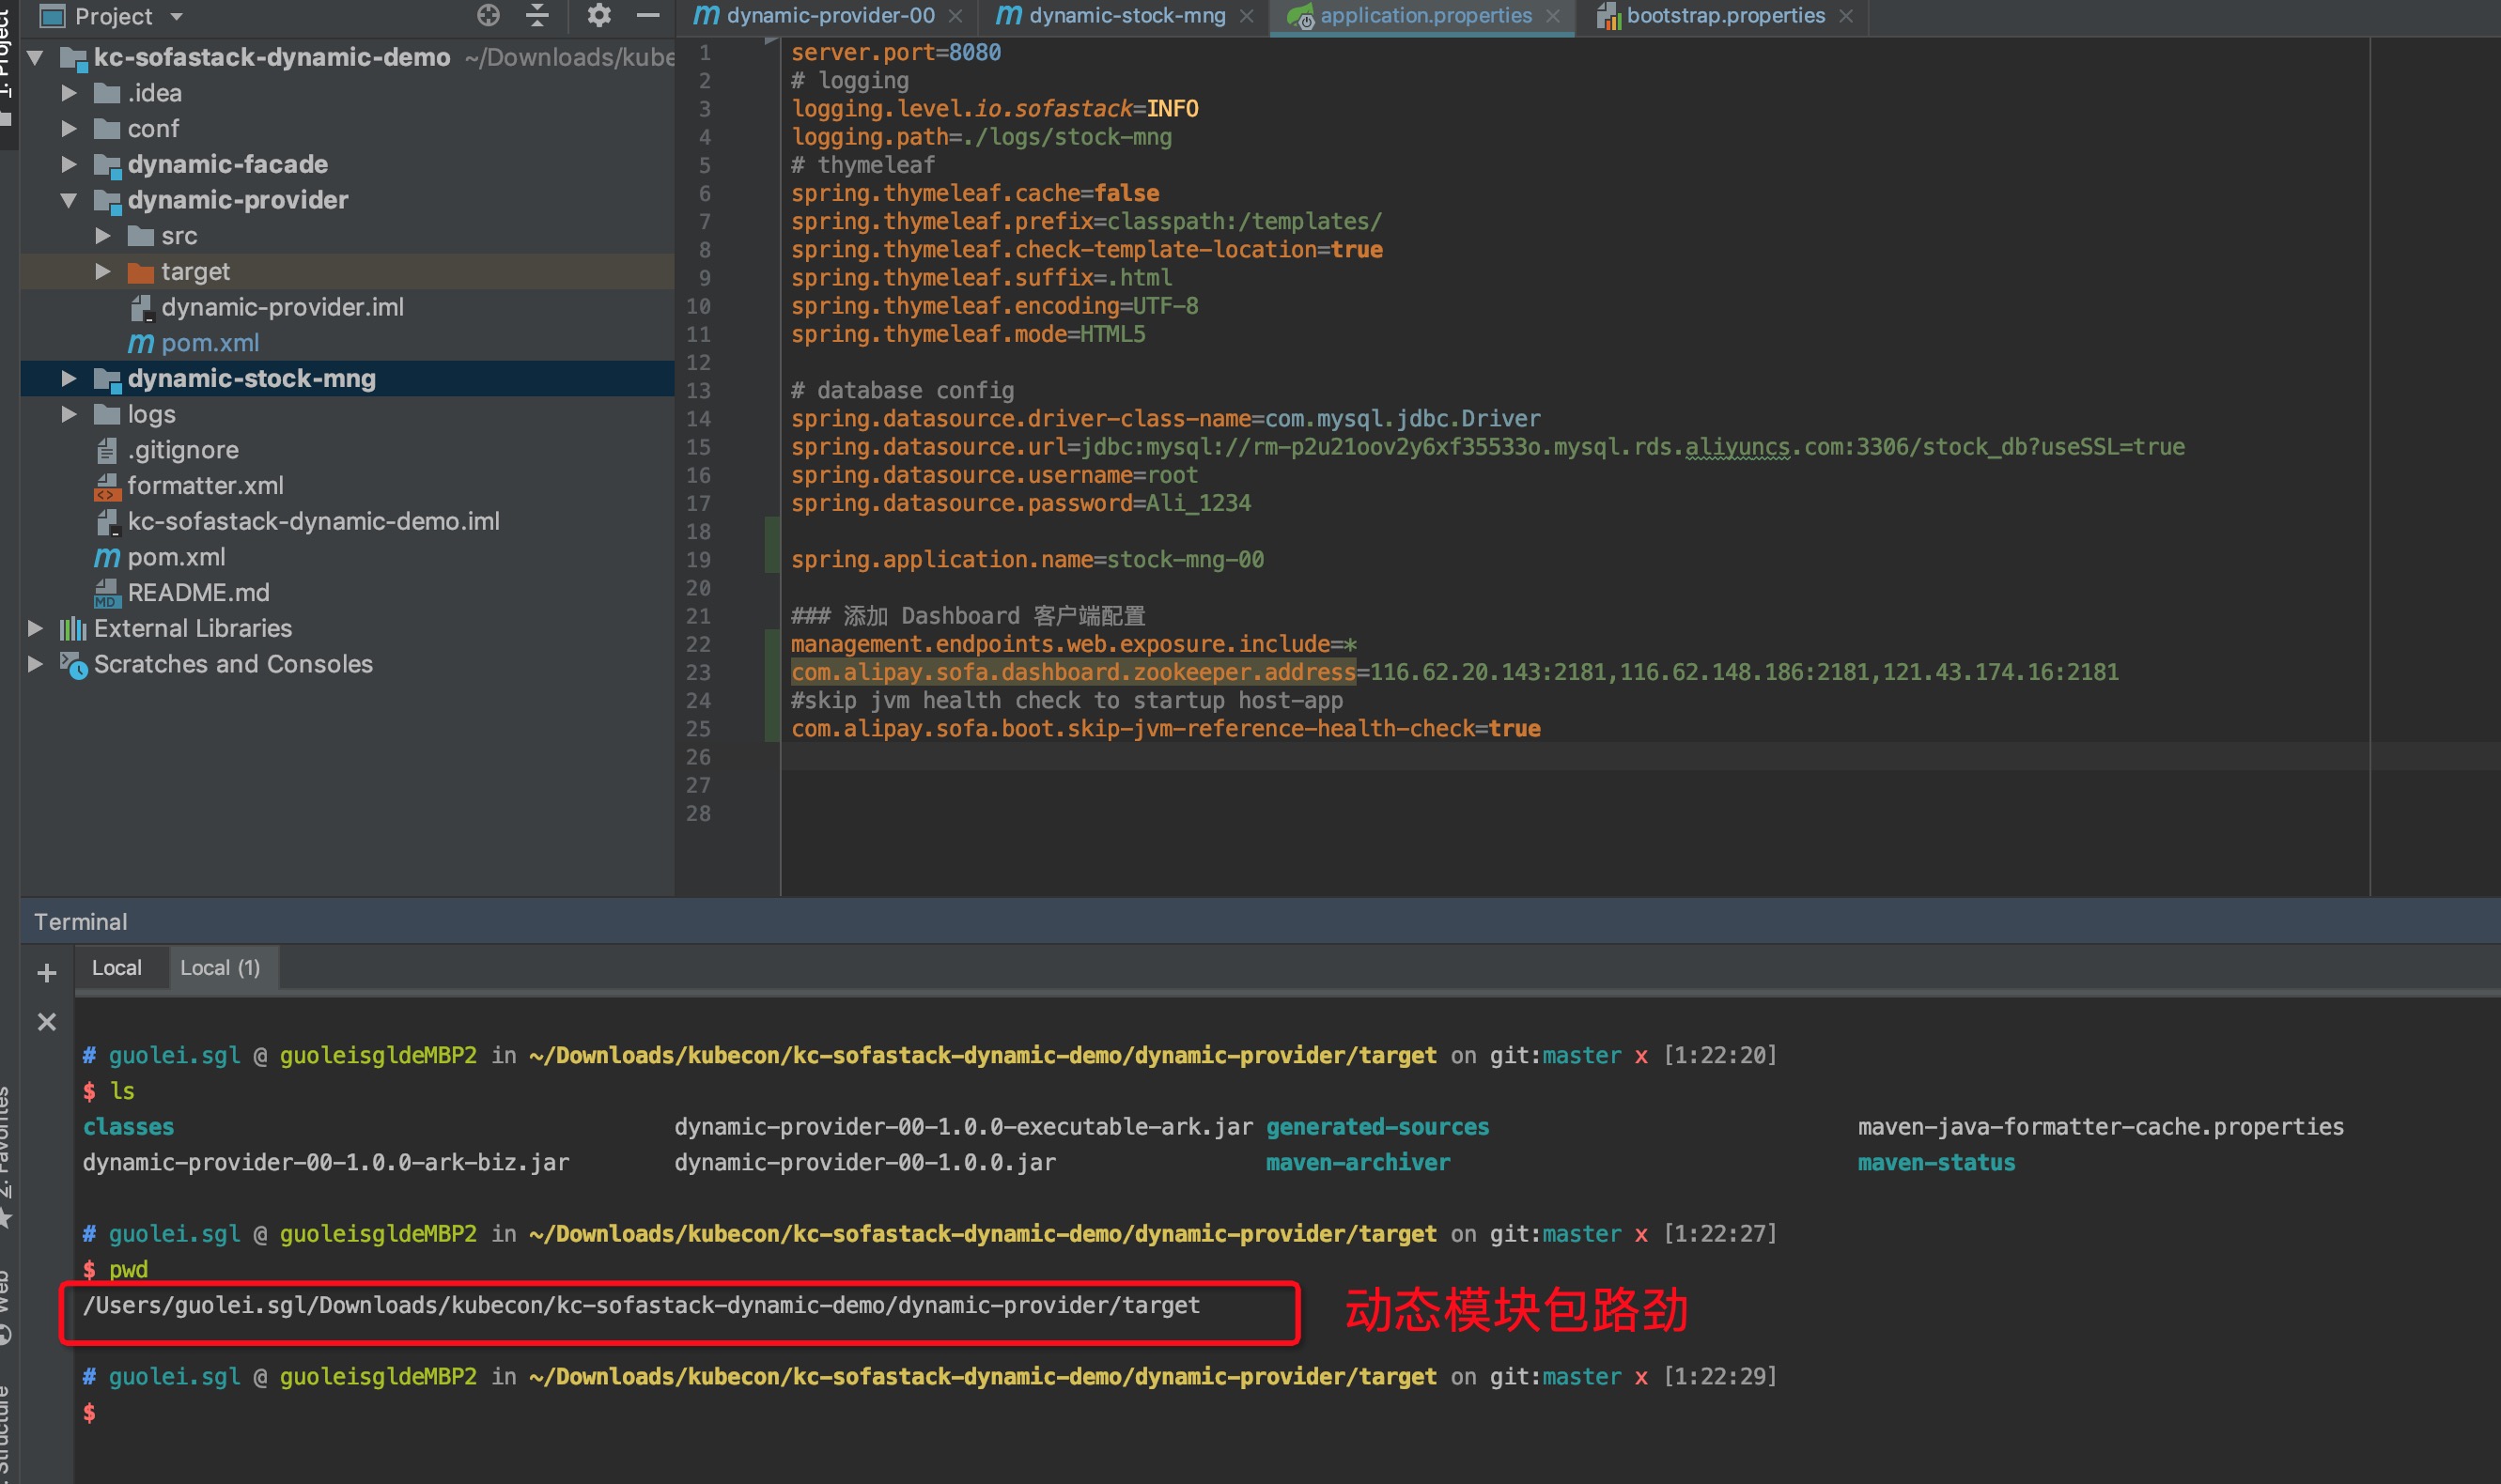
Task: Click line 1 server.port=8080 in editor
Action: [895, 52]
